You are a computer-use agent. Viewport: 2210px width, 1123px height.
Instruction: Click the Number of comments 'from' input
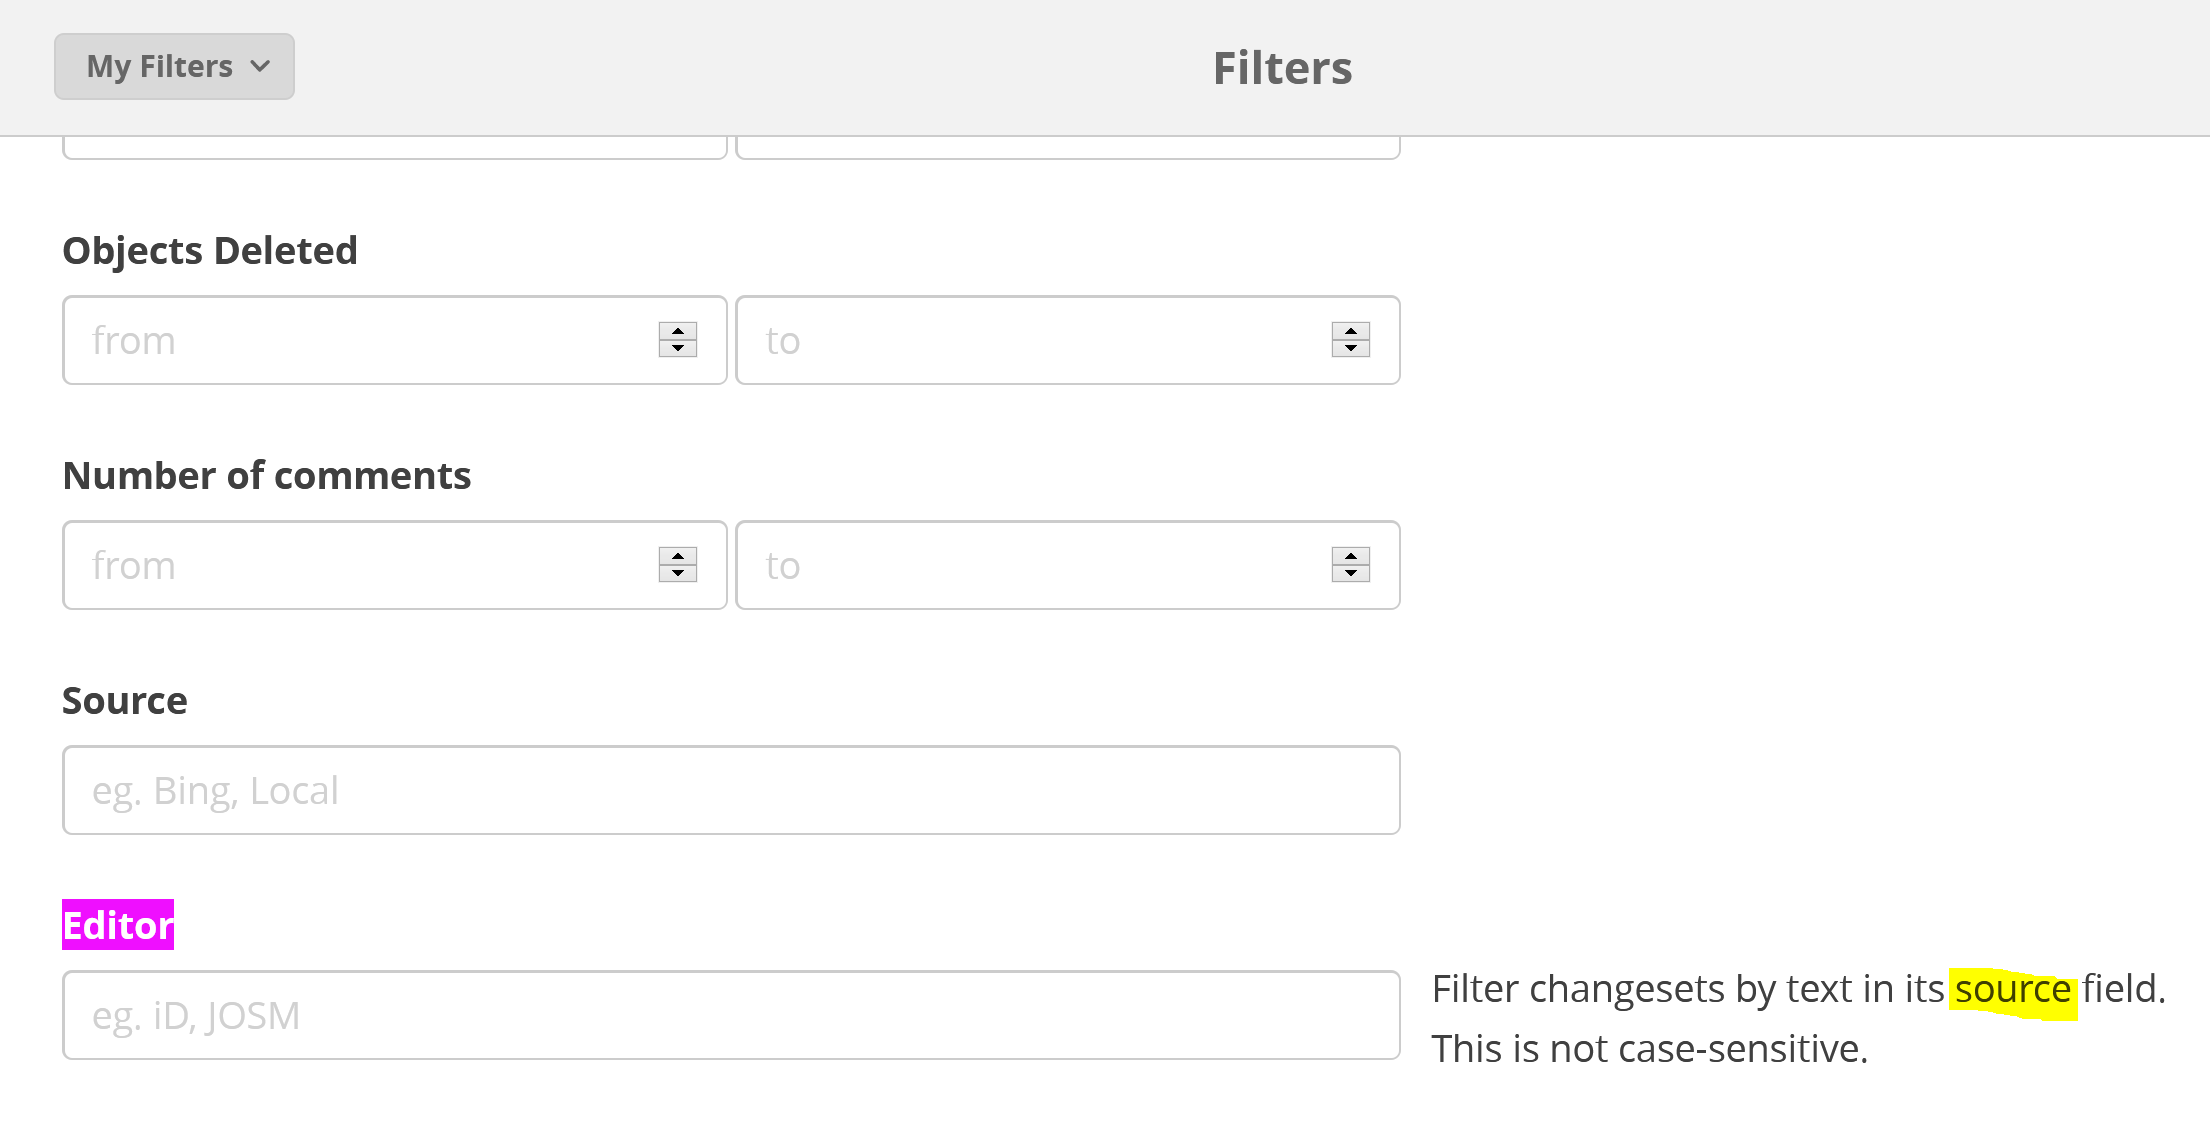[x=350, y=565]
